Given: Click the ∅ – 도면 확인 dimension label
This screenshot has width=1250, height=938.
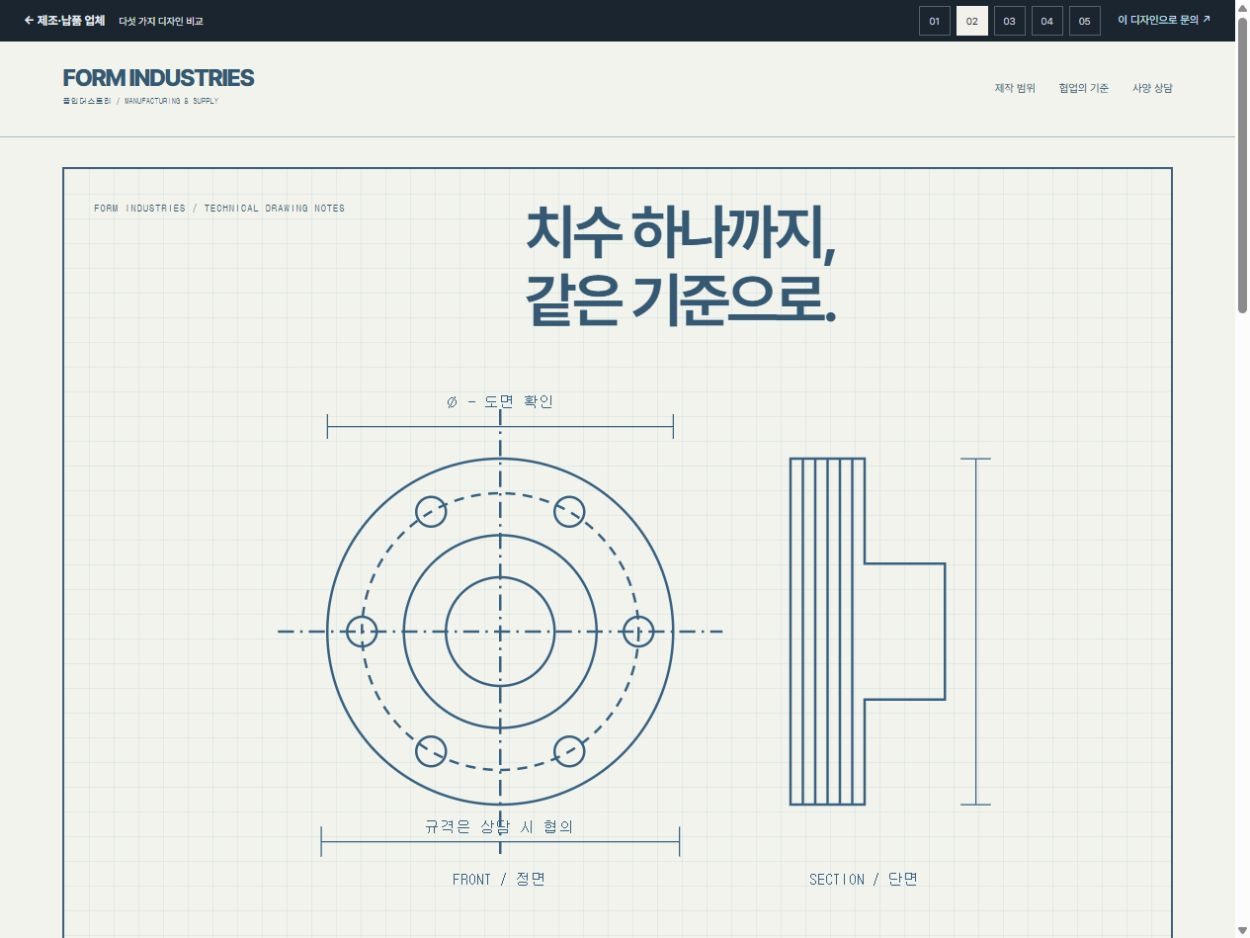Looking at the screenshot, I should [x=500, y=402].
